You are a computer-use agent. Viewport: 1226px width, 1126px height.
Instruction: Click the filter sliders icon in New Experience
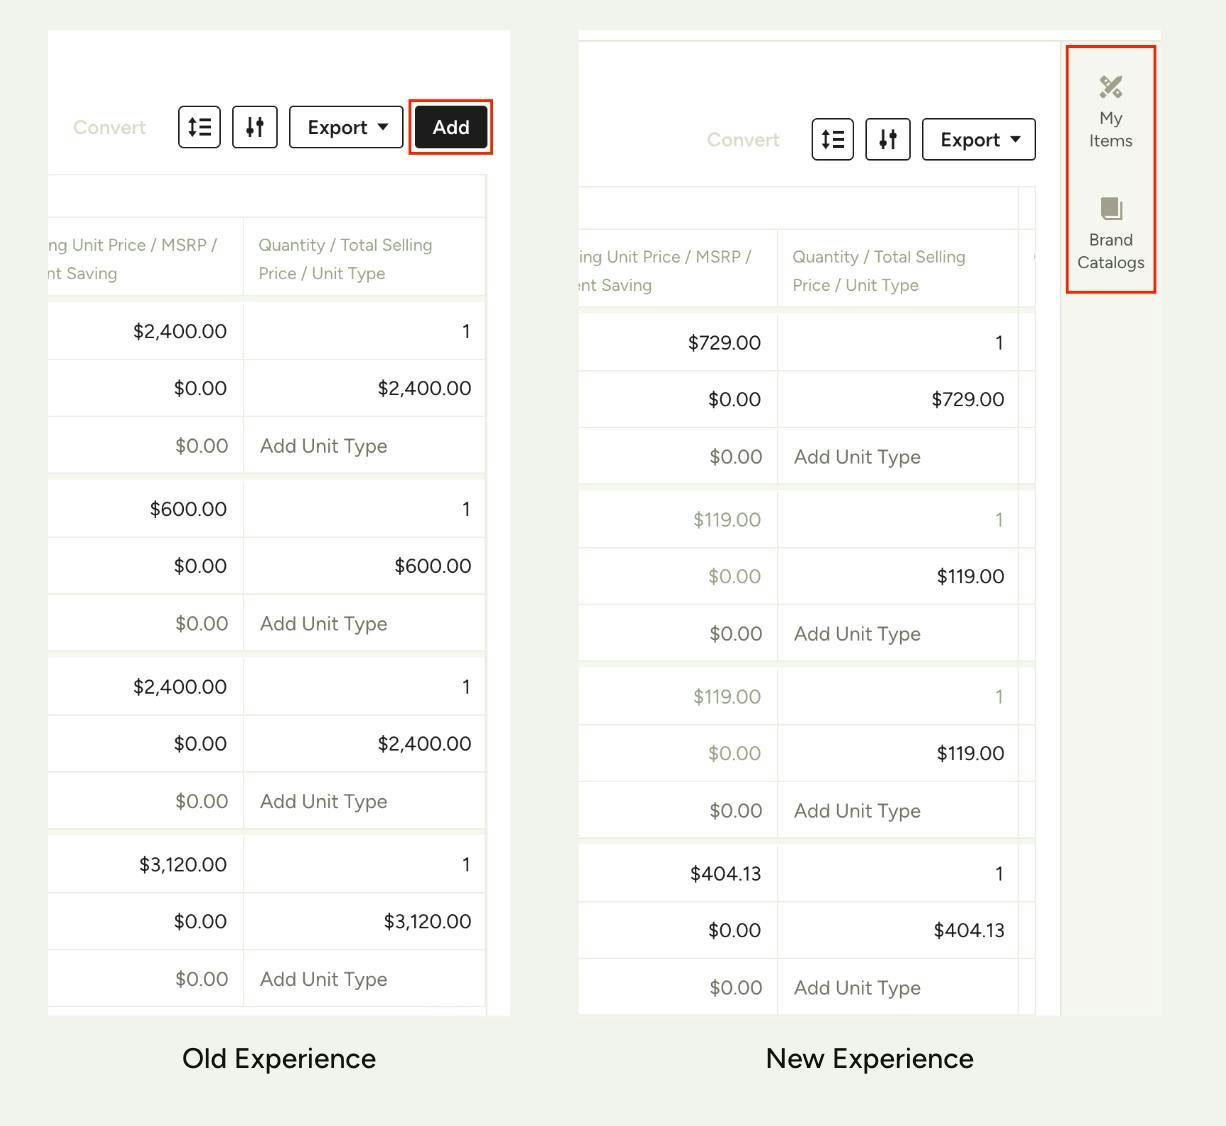888,139
